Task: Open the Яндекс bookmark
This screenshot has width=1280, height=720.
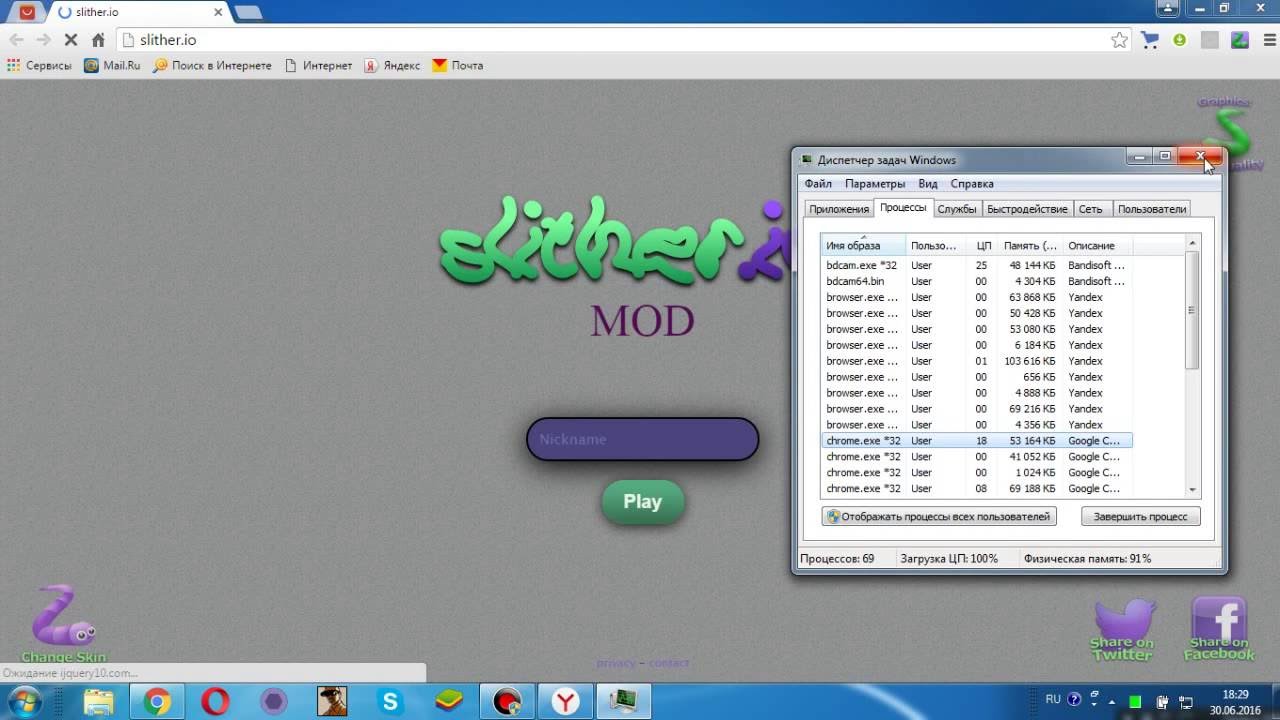Action: click(x=392, y=65)
